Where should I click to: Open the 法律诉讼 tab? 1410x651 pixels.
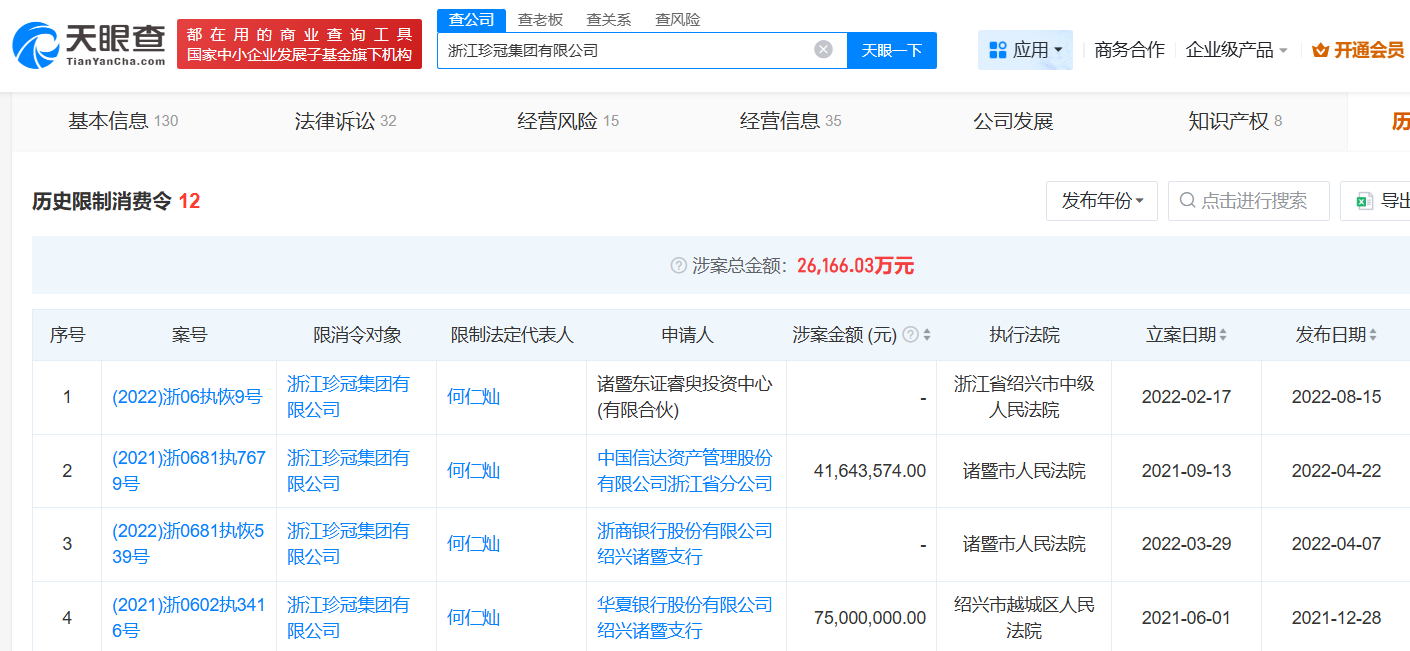pos(345,121)
